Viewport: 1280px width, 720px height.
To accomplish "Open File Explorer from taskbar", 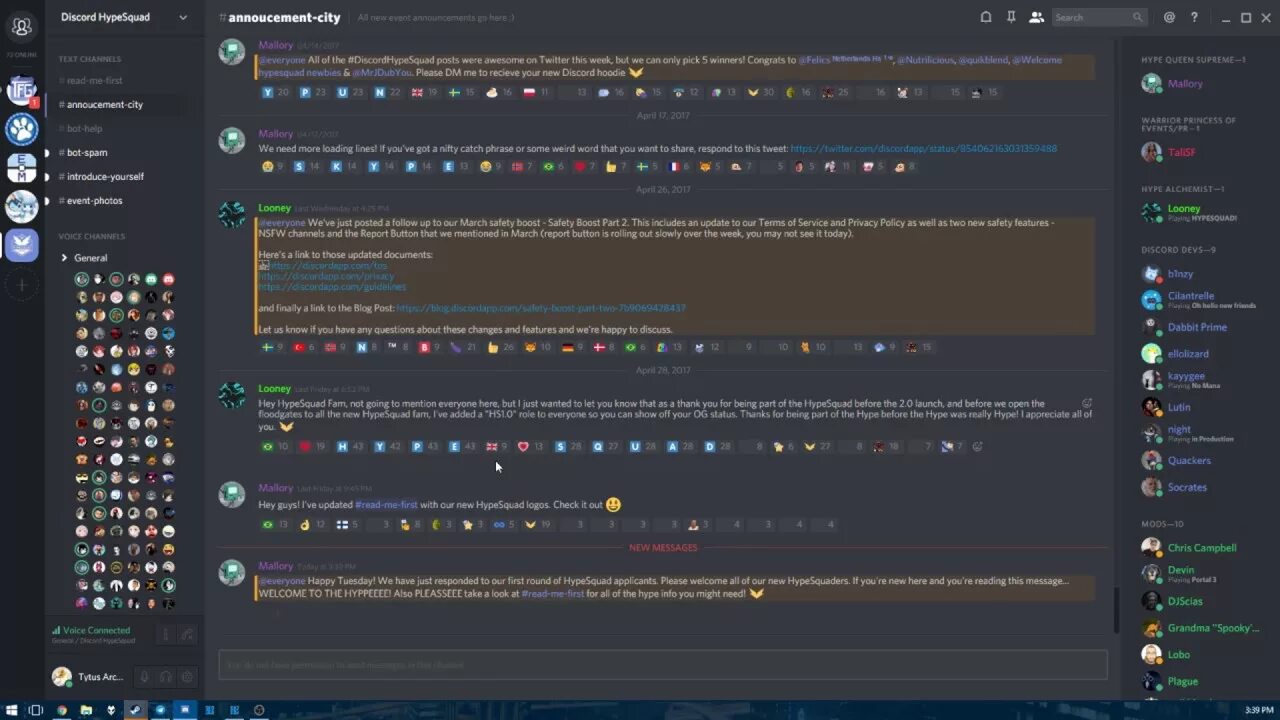I will (86, 710).
